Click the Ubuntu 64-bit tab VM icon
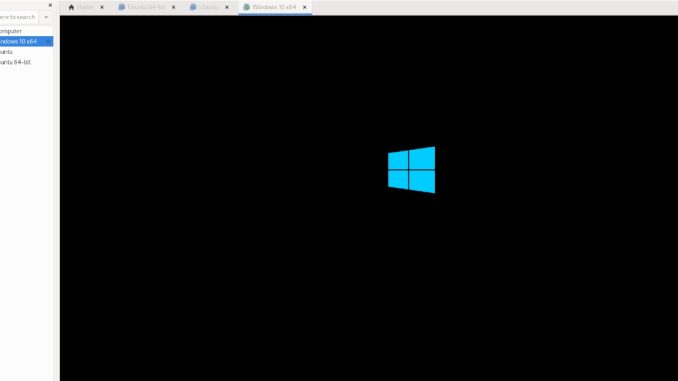This screenshot has width=678, height=381. click(122, 7)
